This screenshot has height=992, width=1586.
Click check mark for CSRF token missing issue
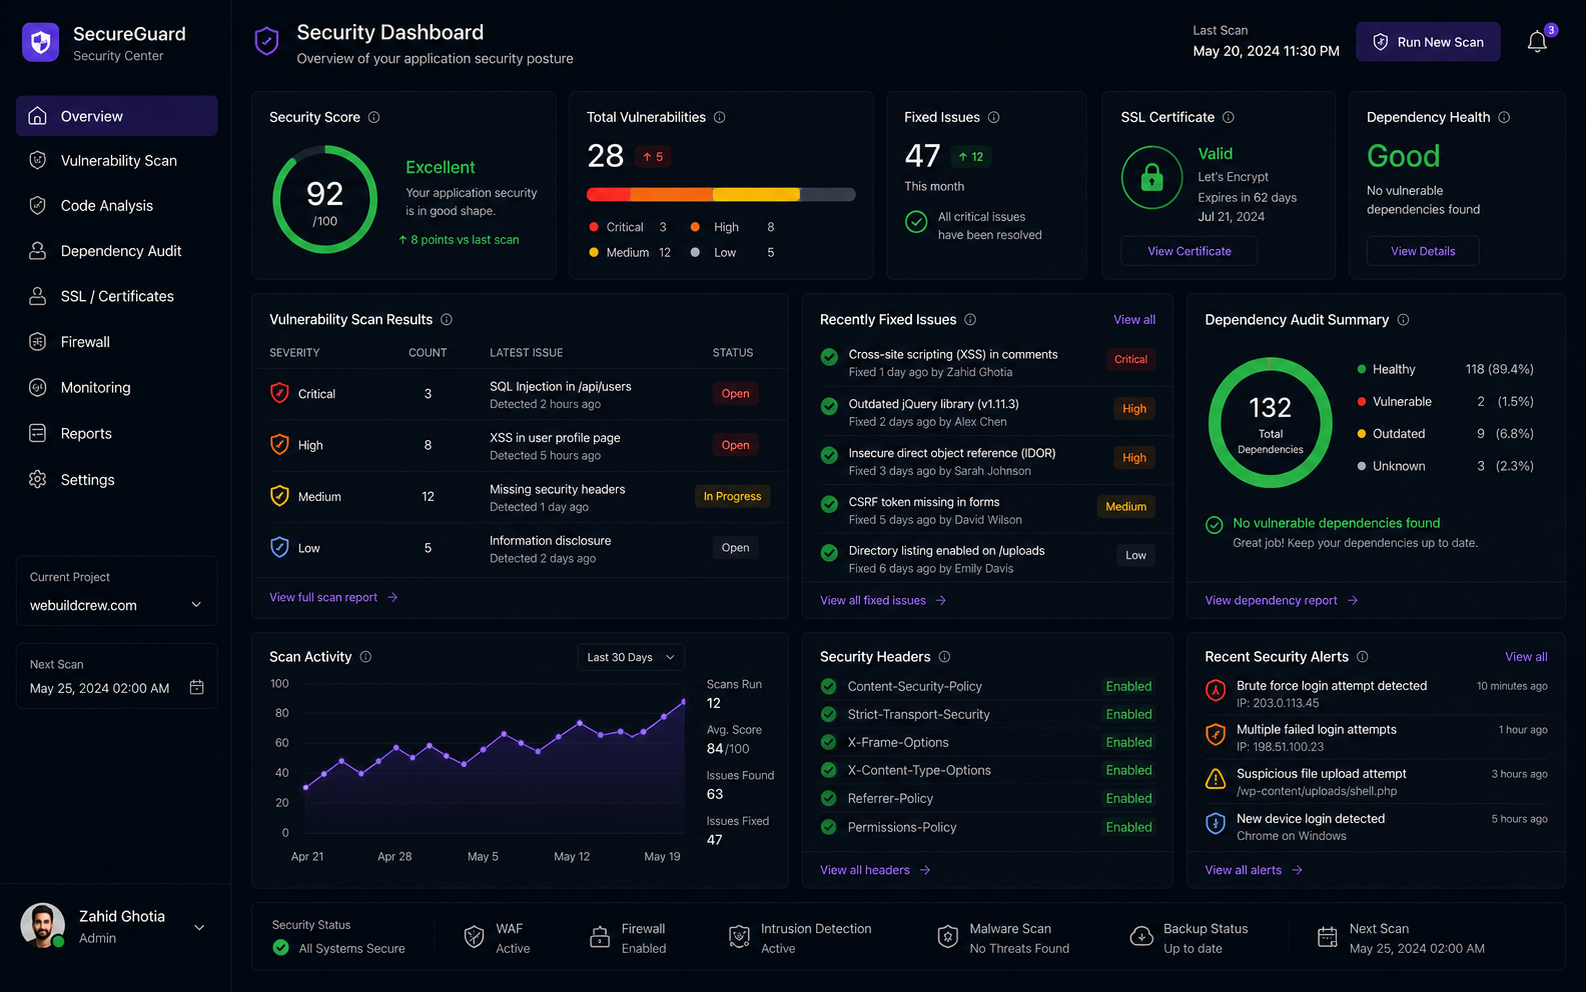pyautogui.click(x=829, y=504)
